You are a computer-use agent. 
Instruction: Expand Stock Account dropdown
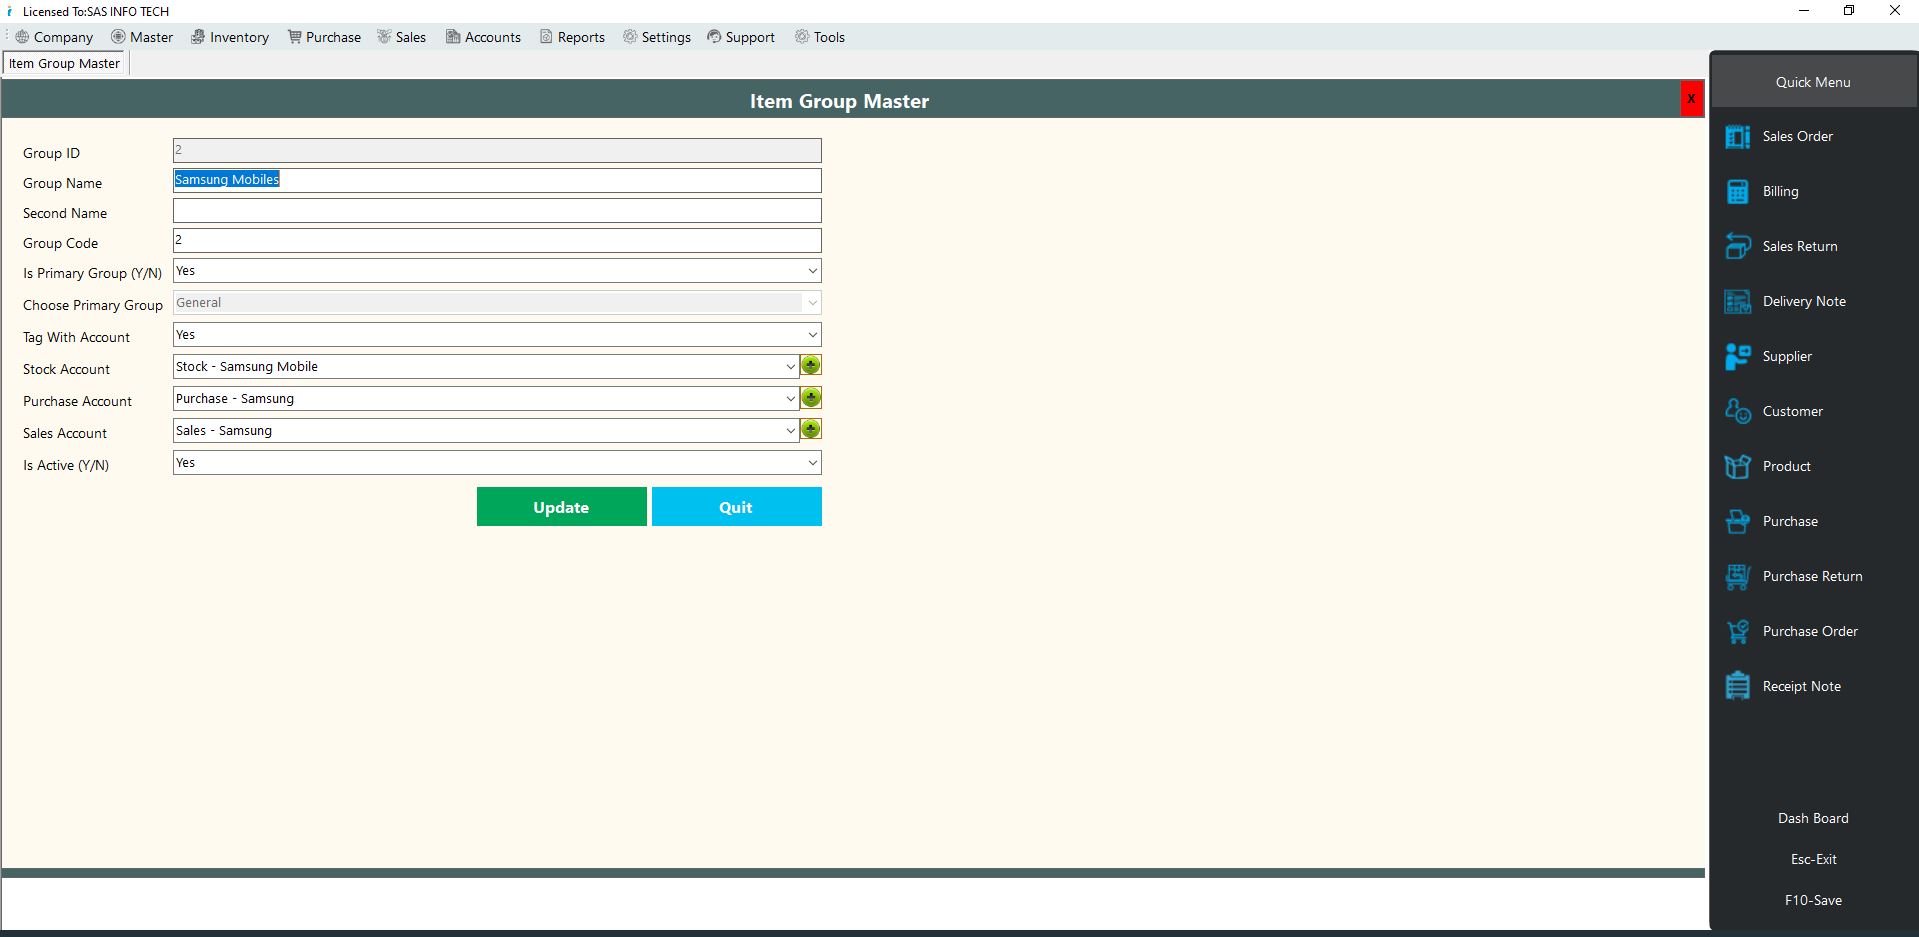(x=790, y=367)
